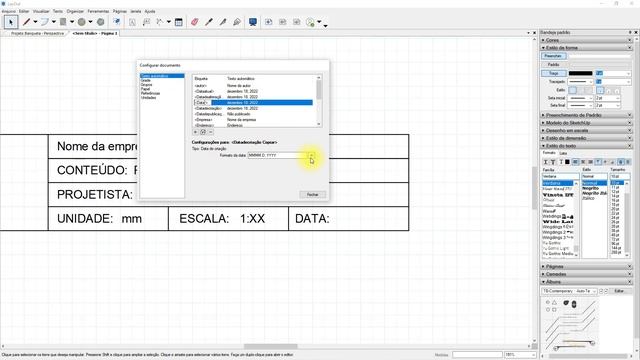Click the Add Page icon
This screenshot has height=360, width=640.
[269, 22]
